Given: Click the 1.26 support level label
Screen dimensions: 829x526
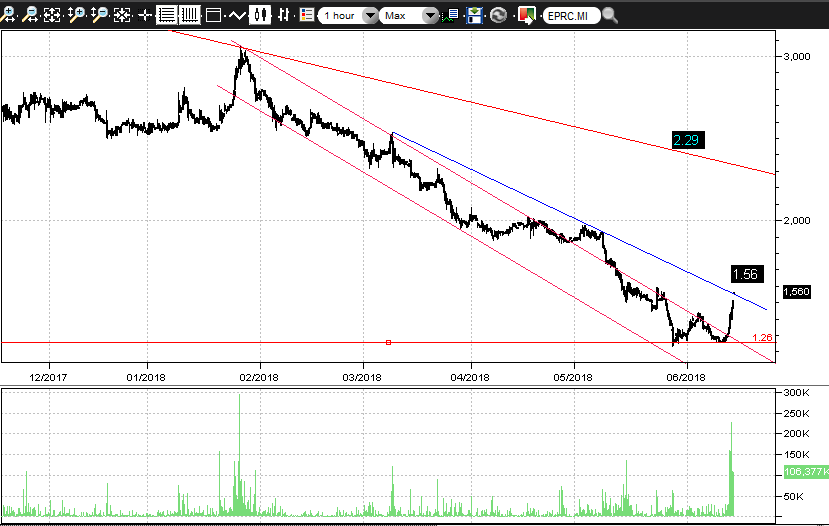Looking at the screenshot, I should pyautogui.click(x=762, y=337).
